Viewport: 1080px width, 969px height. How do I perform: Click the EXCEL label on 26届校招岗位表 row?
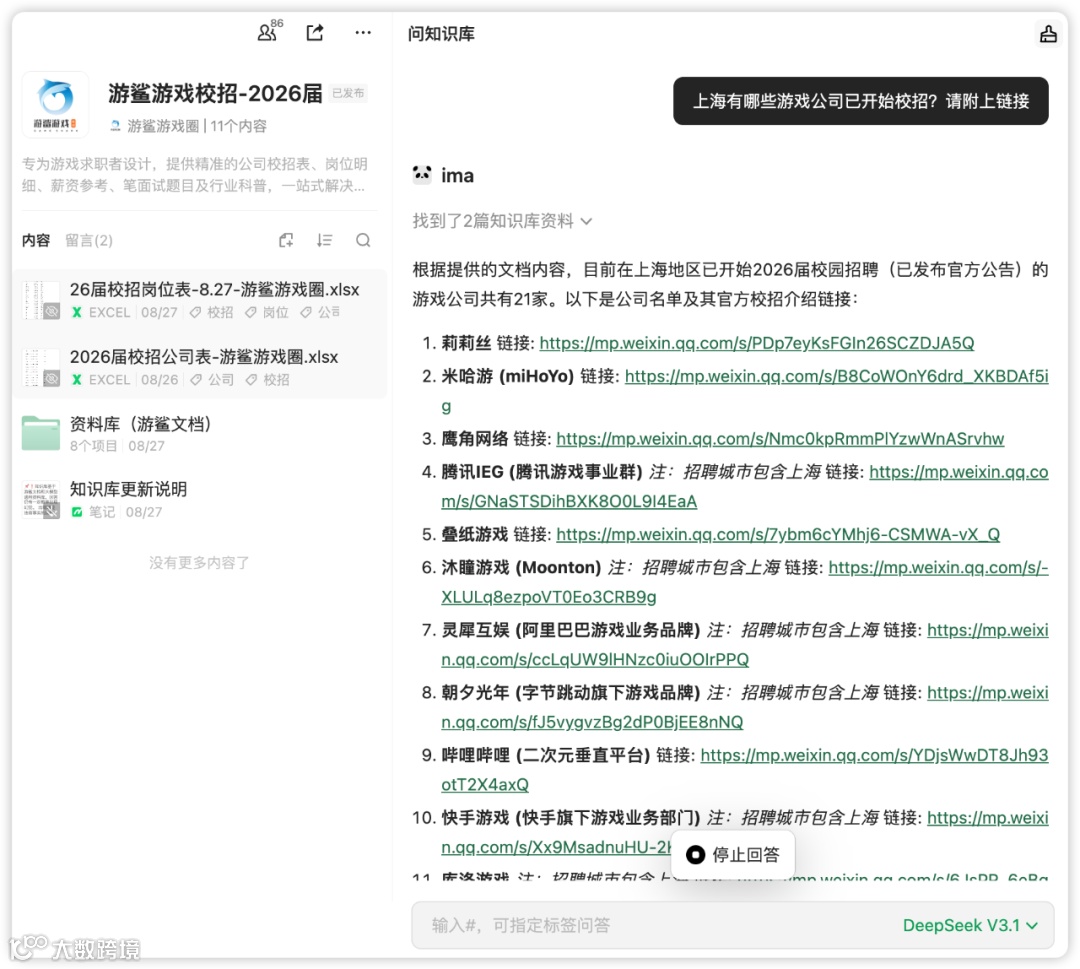click(x=109, y=312)
